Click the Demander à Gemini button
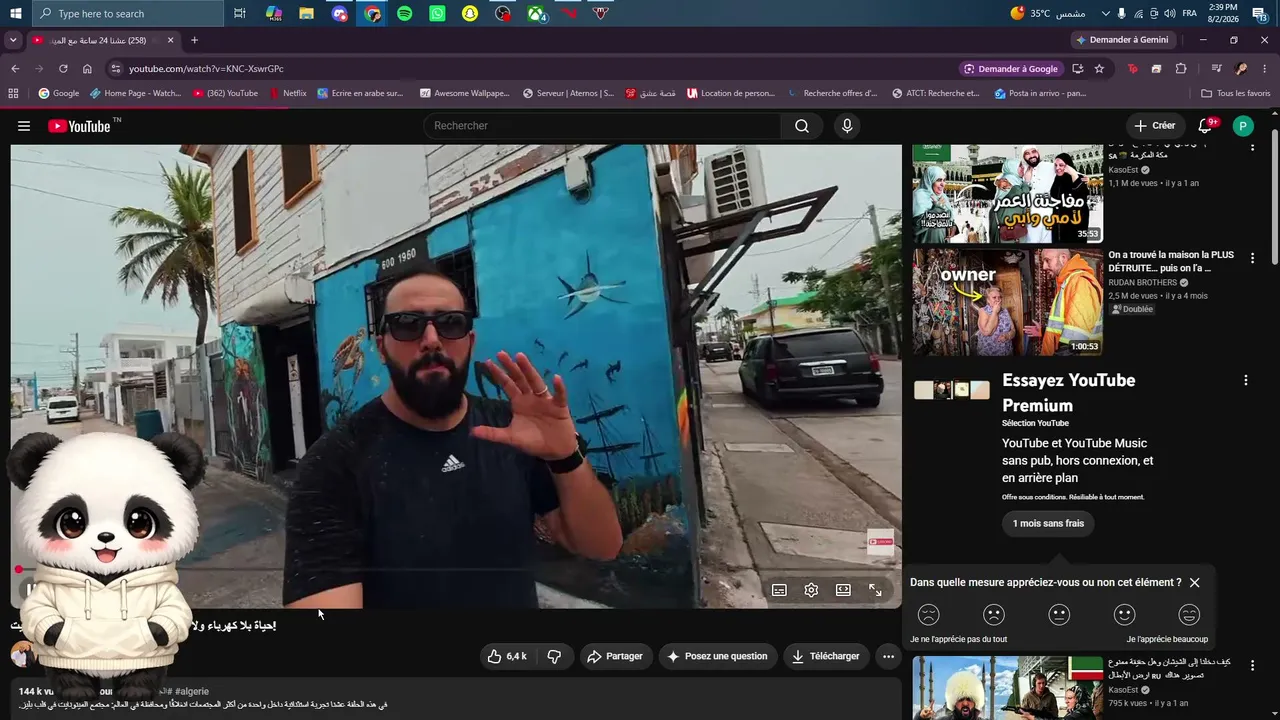This screenshot has width=1280, height=720. (1121, 40)
